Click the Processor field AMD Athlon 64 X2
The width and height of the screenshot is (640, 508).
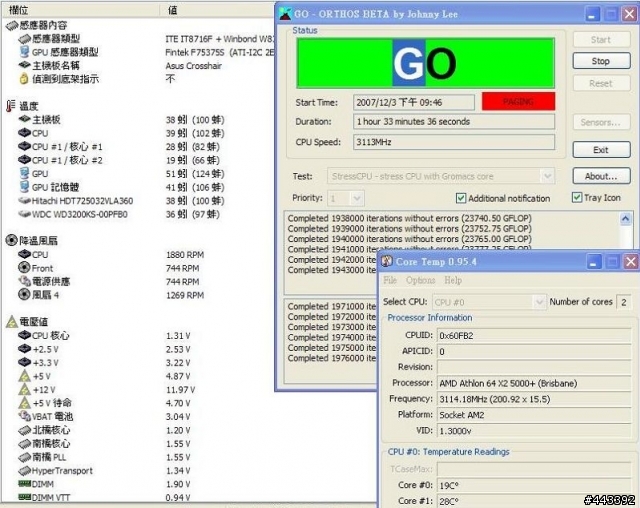point(534,383)
